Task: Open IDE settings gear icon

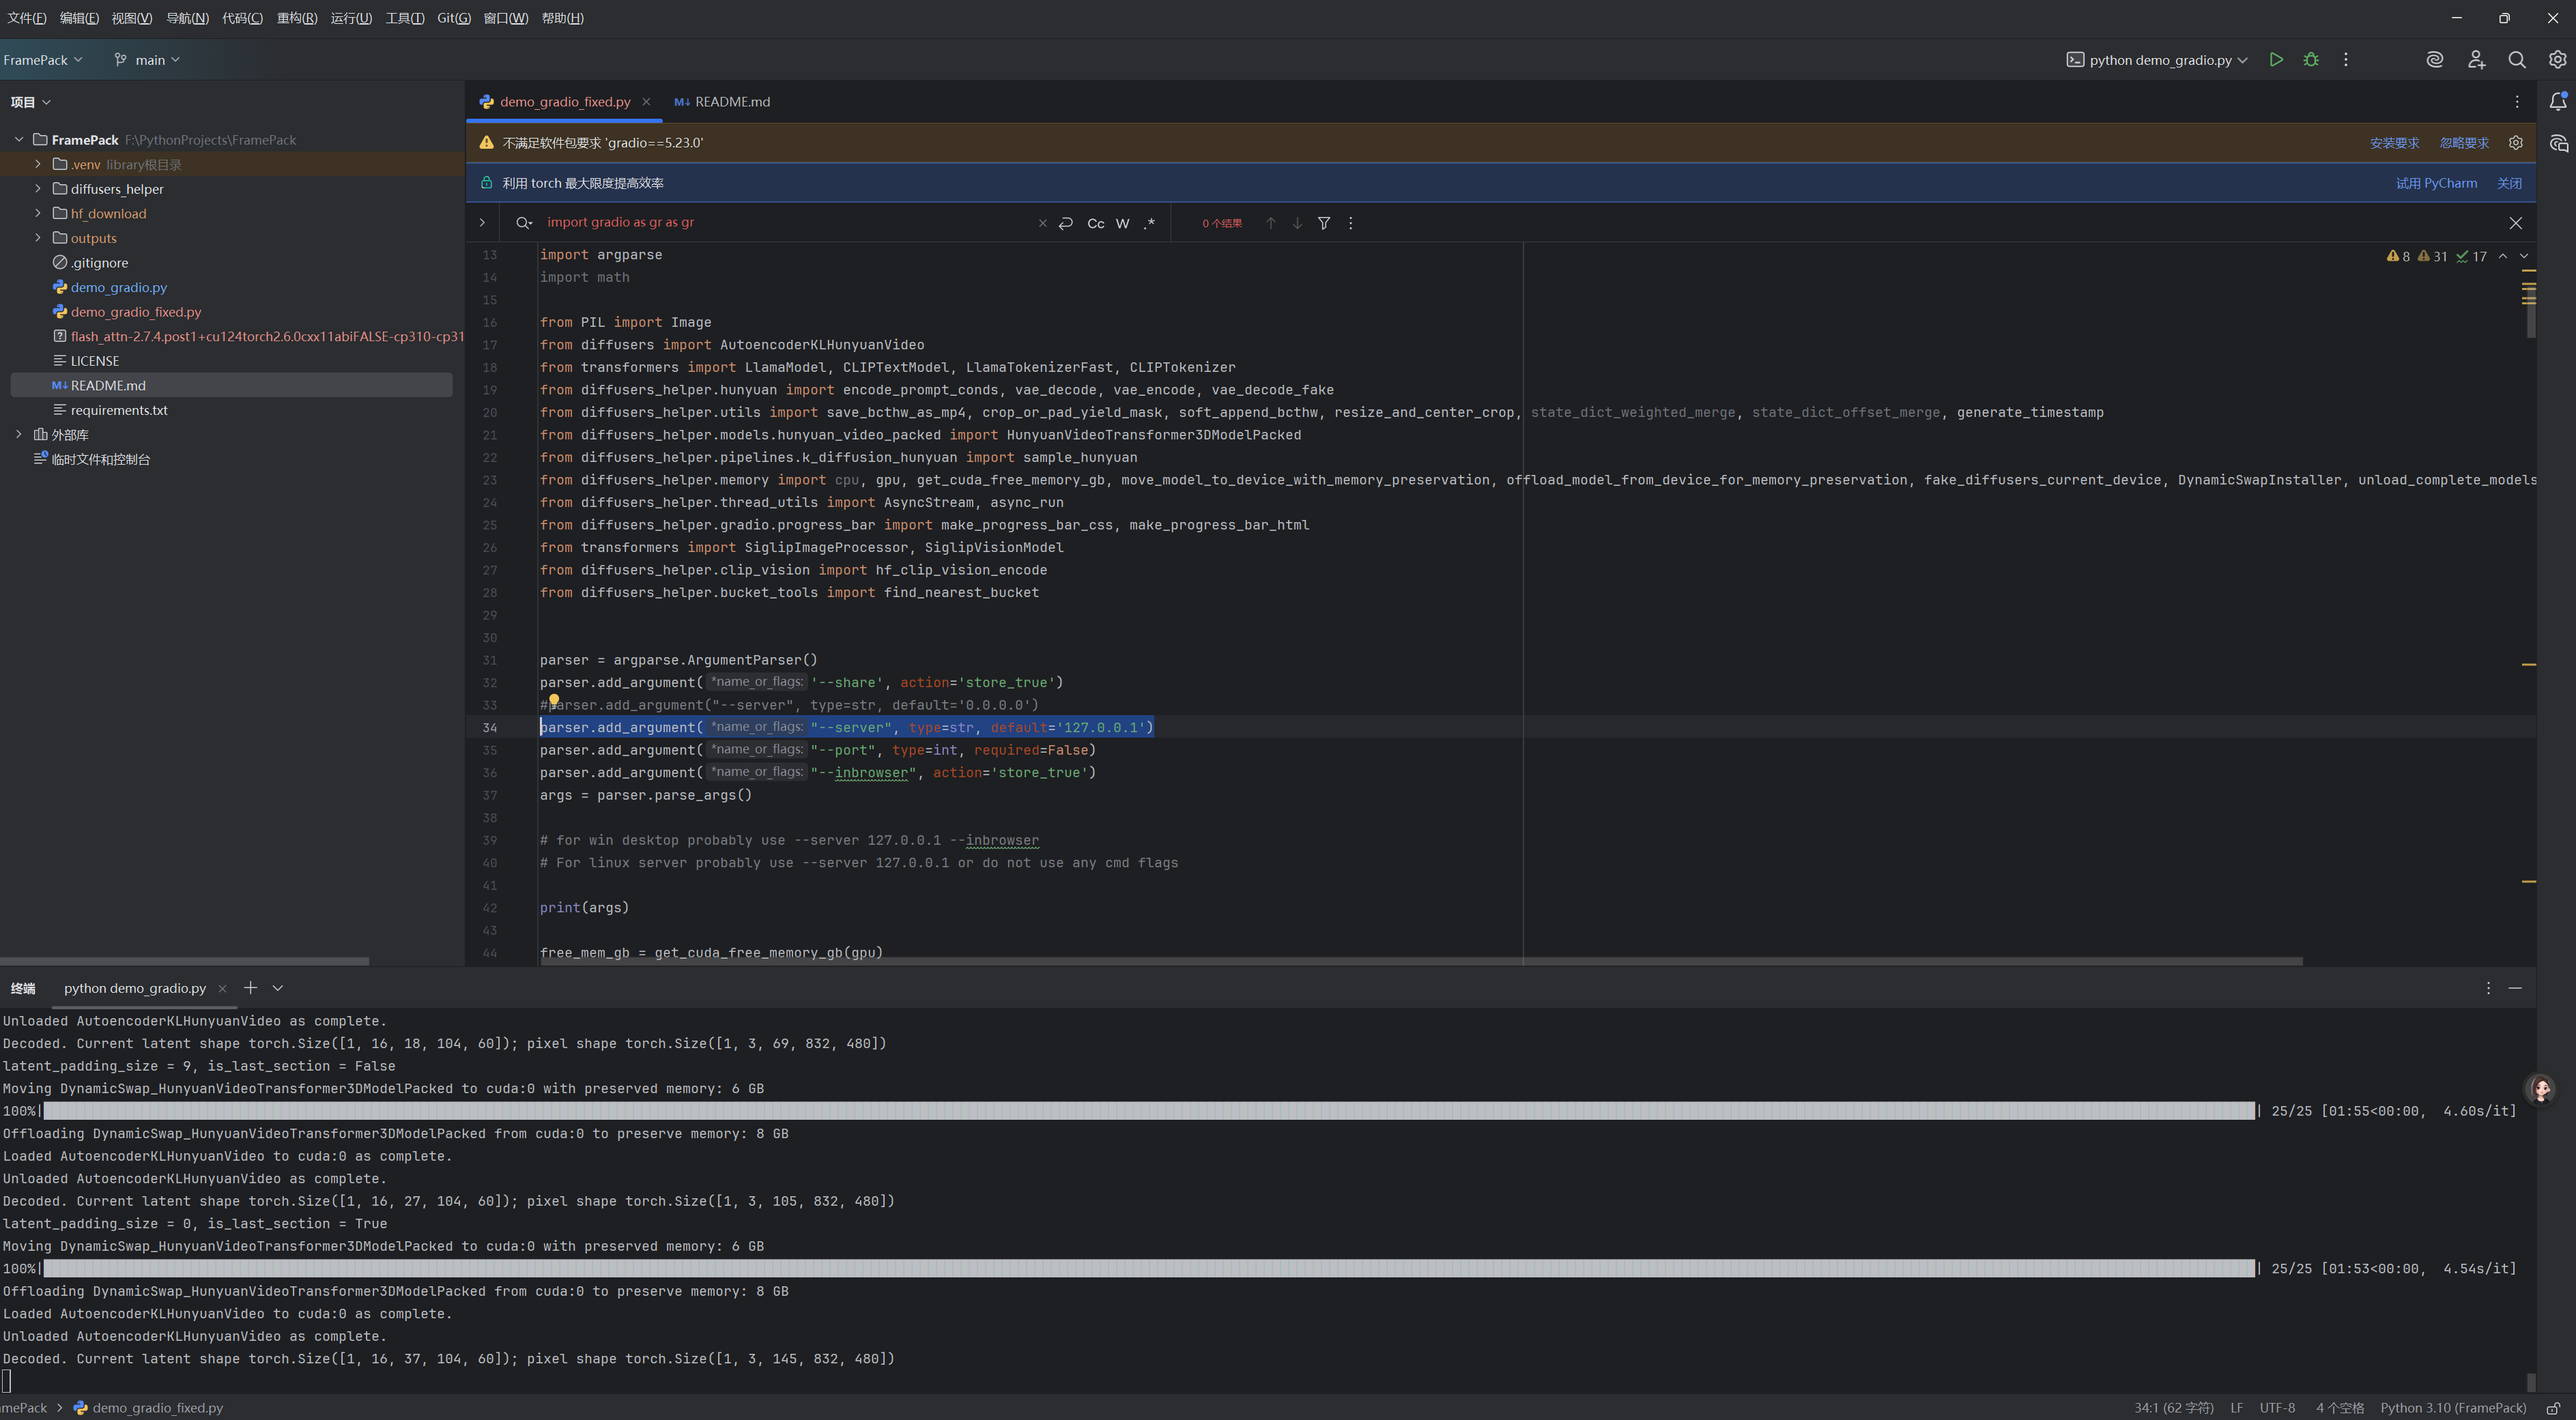Action: [x=2557, y=60]
